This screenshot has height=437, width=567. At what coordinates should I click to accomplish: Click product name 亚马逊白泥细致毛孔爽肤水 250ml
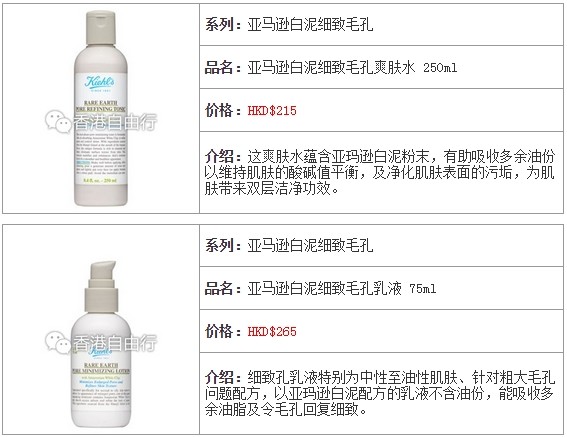[352, 67]
